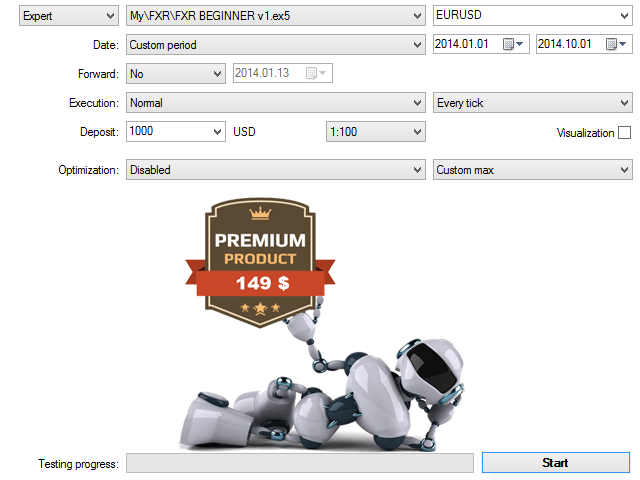The image size is (640, 480).
Task: Open calendar for start date 2014.01.01
Action: (x=513, y=44)
